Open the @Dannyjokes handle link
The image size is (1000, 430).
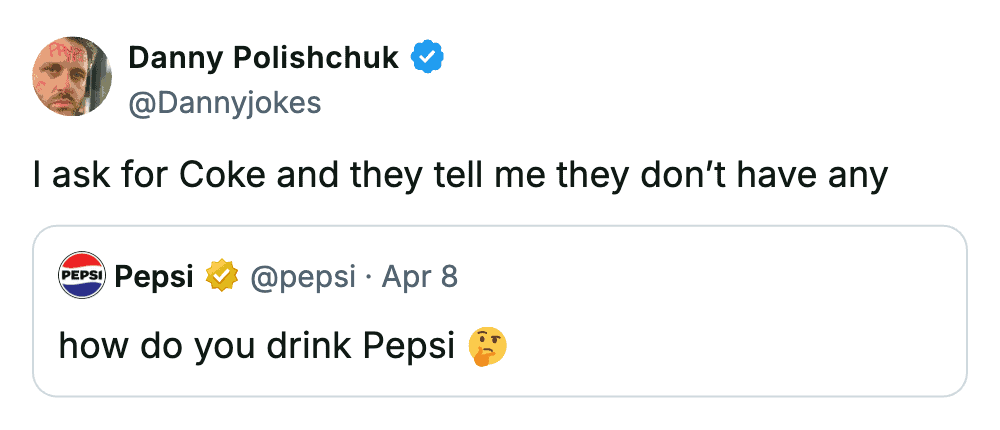225,102
